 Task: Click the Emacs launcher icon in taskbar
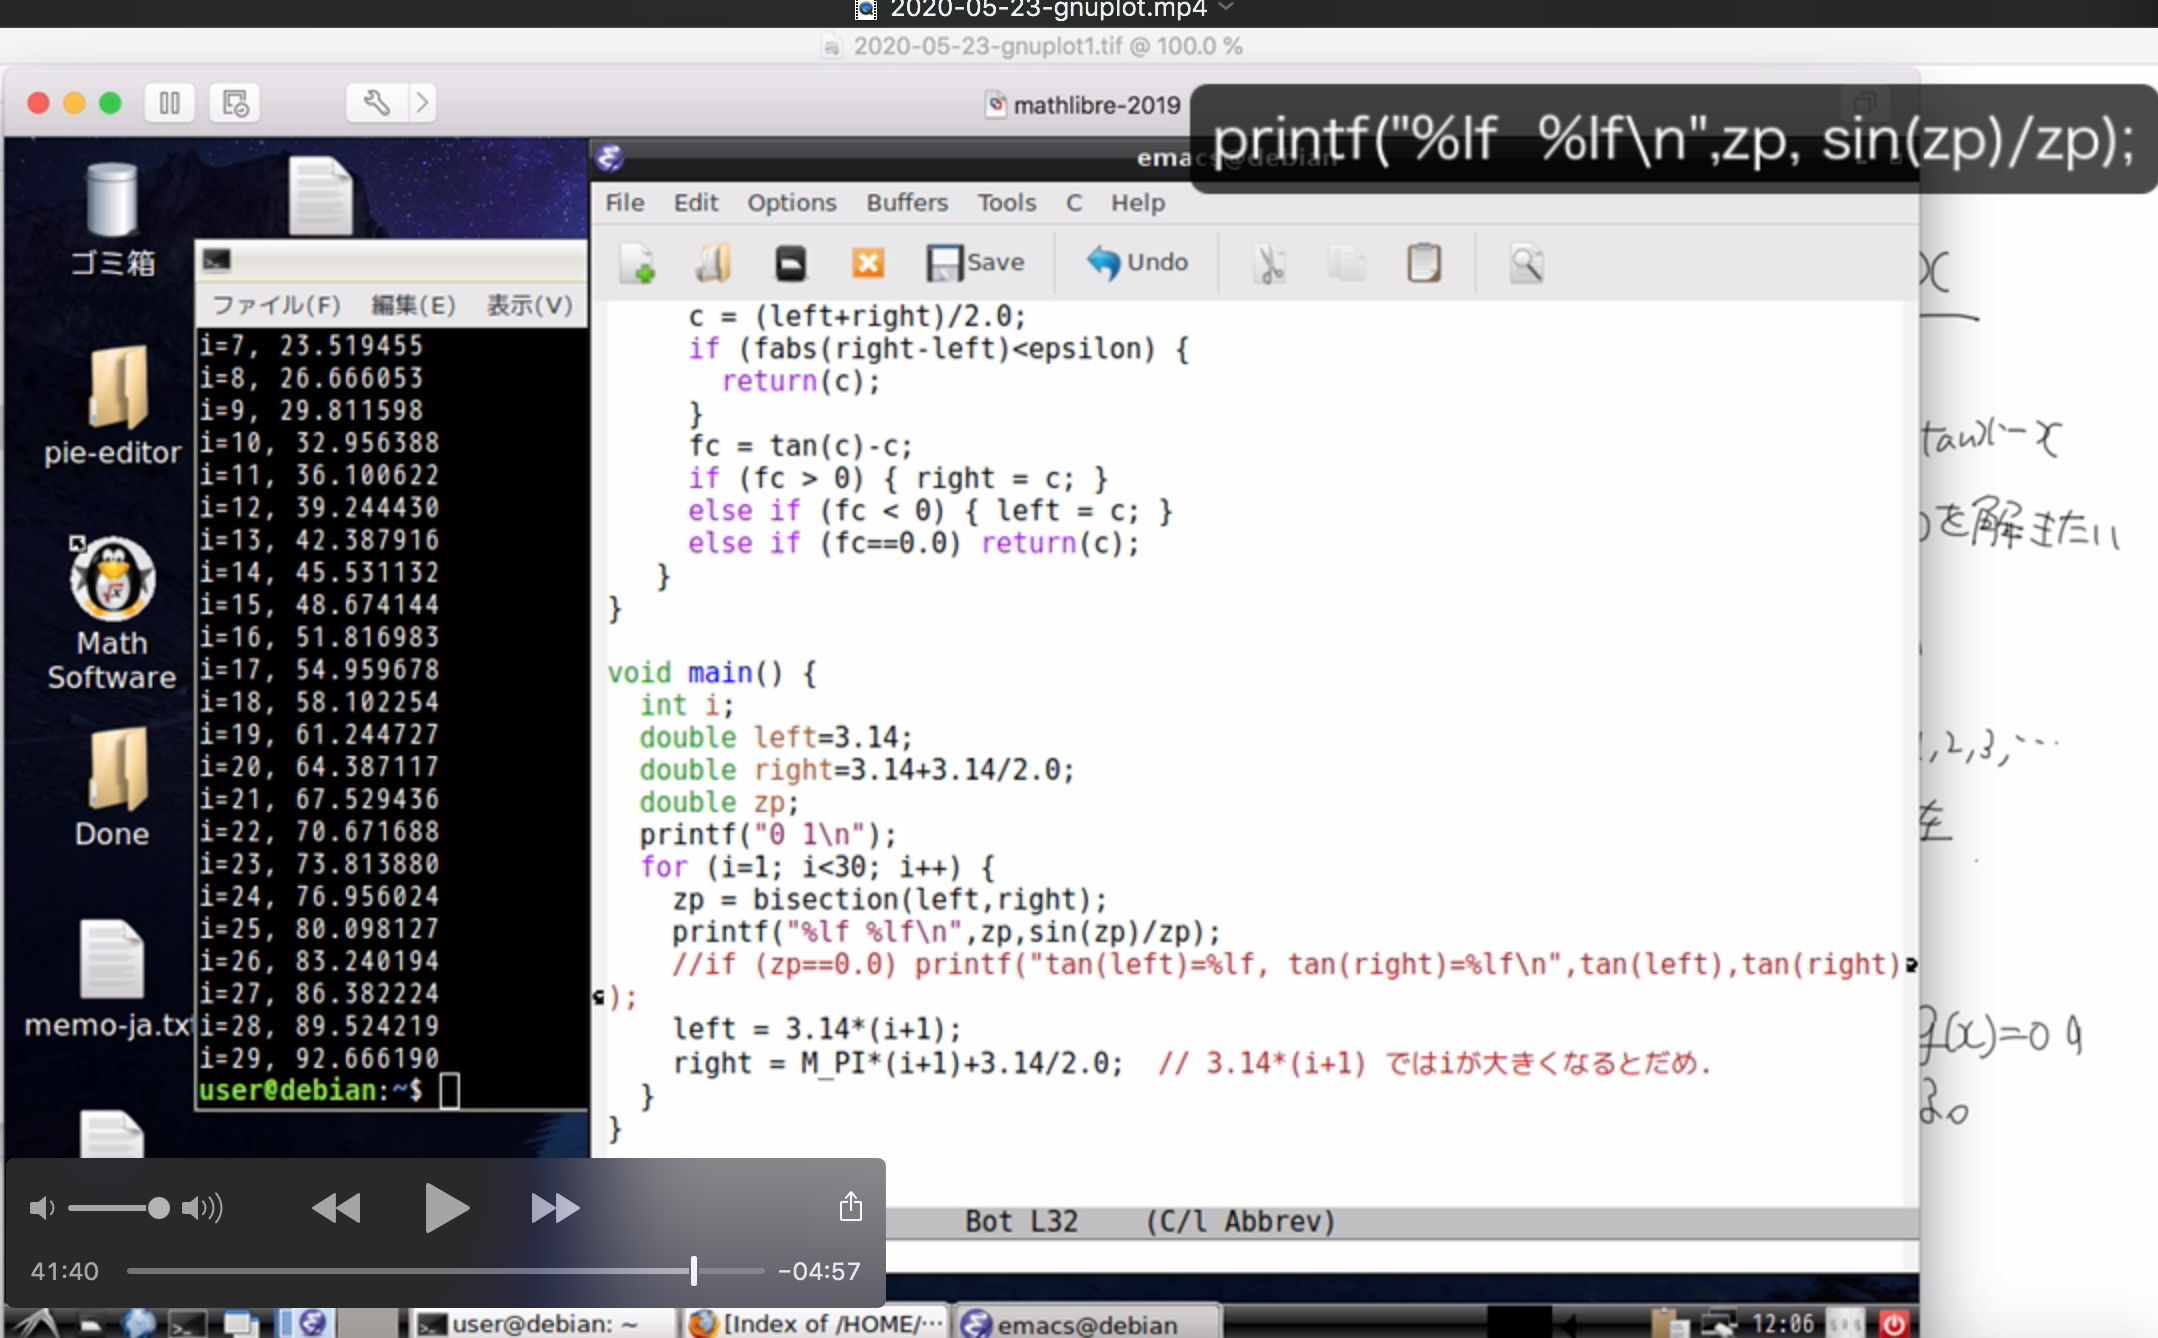[x=313, y=1323]
